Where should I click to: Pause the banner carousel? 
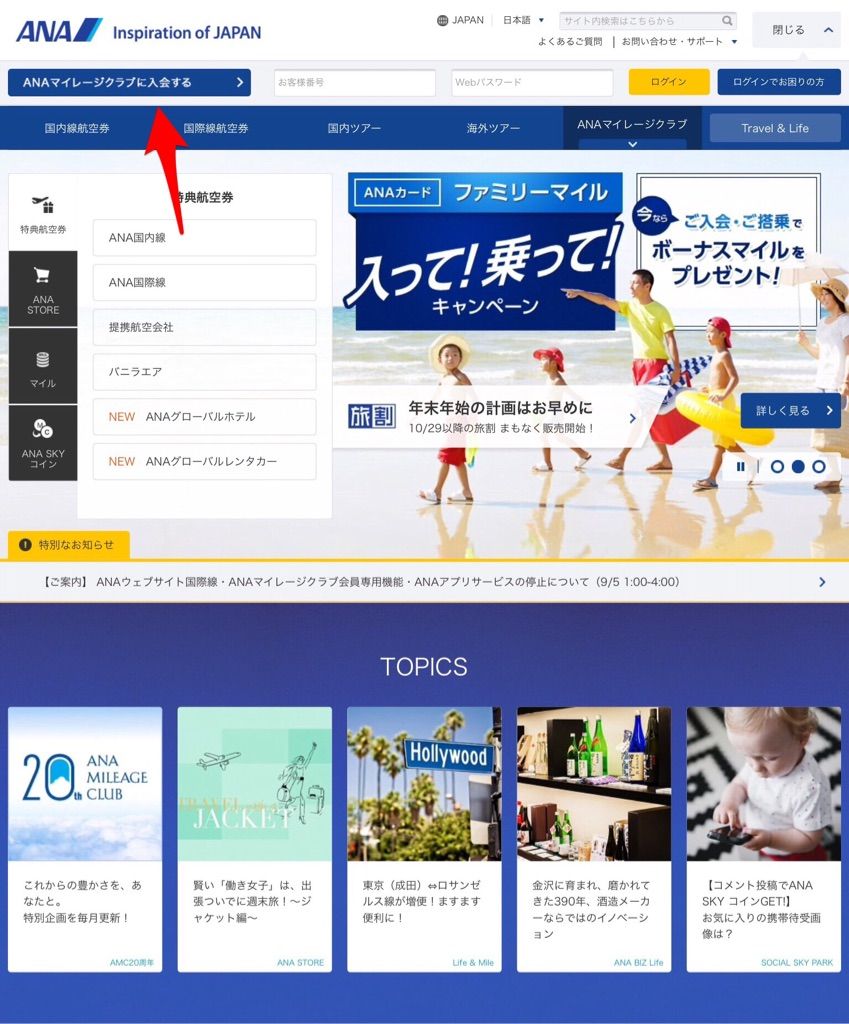[741, 466]
